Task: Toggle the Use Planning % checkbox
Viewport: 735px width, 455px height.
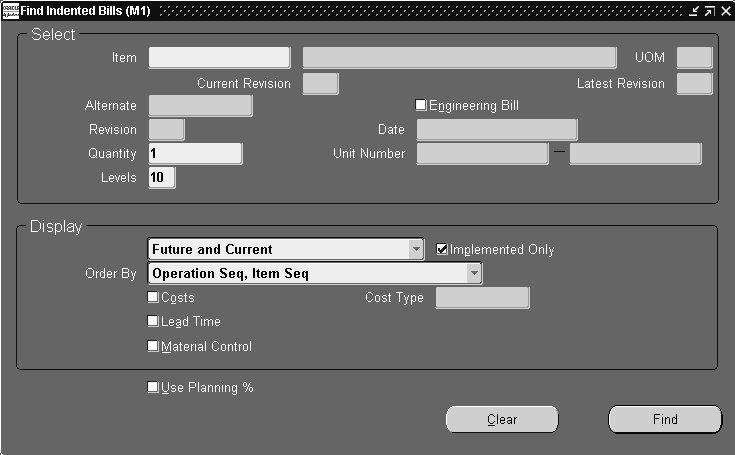Action: [153, 387]
